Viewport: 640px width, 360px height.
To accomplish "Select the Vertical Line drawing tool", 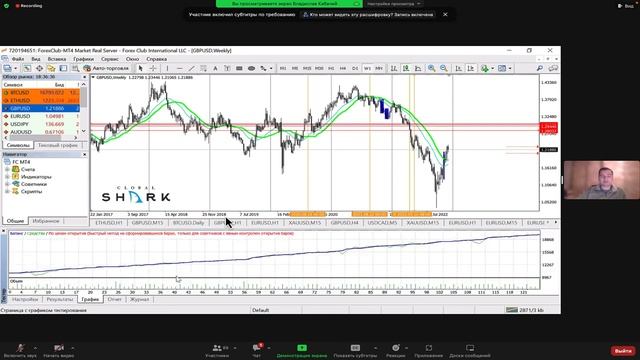I will click(167, 68).
